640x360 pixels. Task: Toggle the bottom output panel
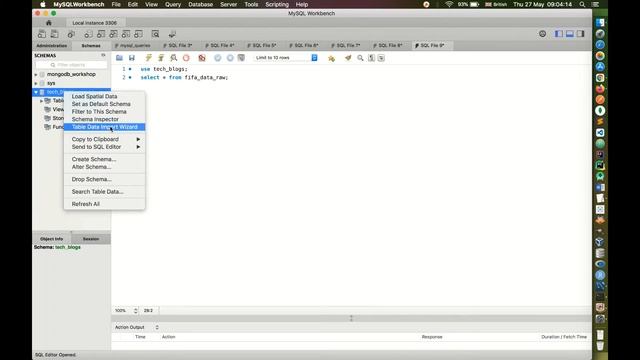pos(570,34)
